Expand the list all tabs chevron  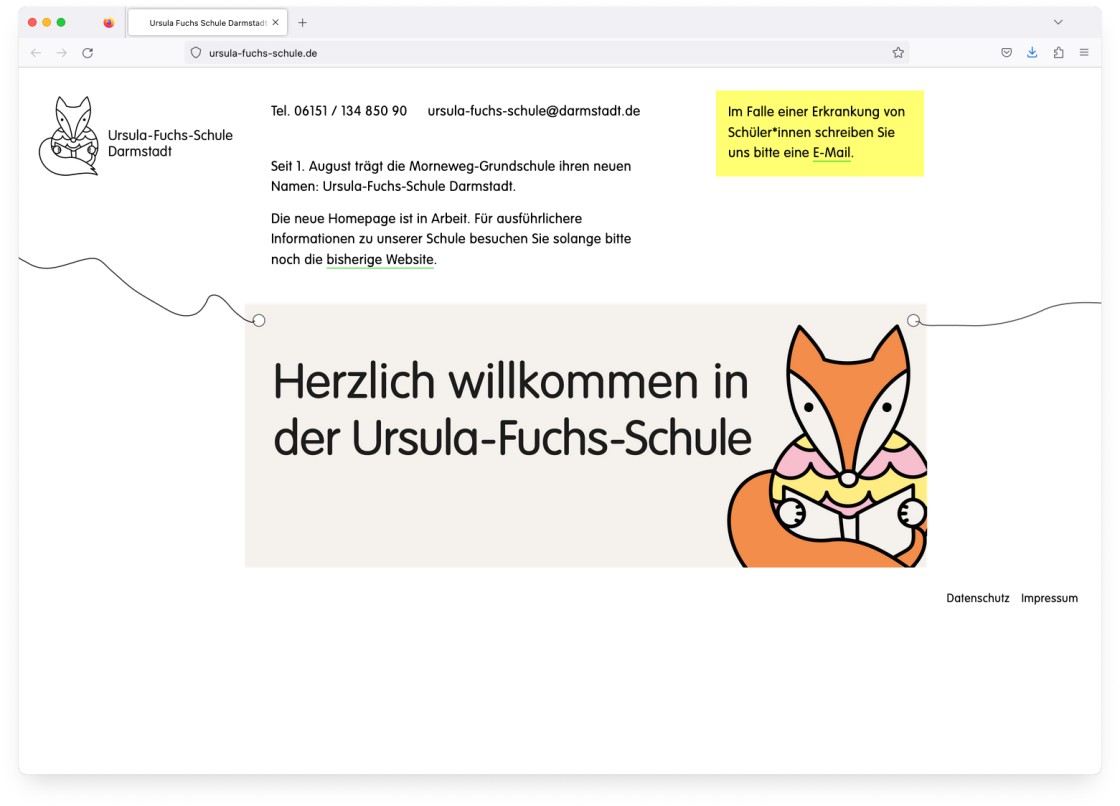[1058, 22]
